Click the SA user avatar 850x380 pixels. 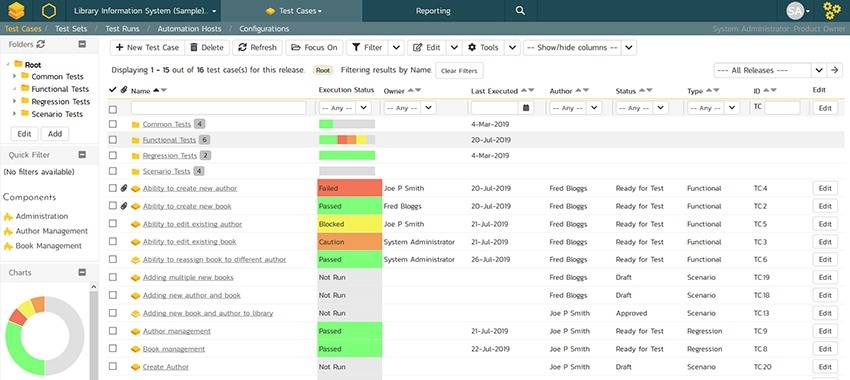click(x=795, y=11)
